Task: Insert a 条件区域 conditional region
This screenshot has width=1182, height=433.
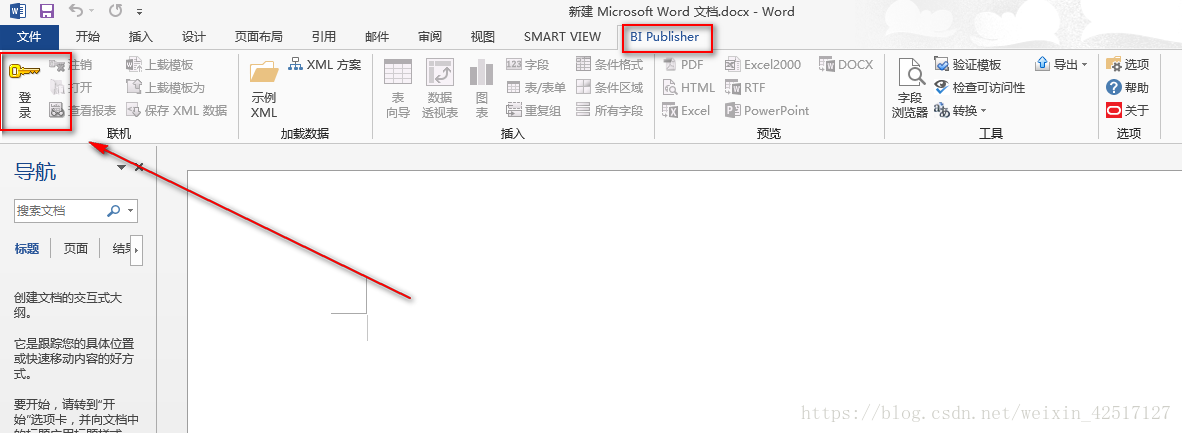Action: pyautogui.click(x=609, y=88)
